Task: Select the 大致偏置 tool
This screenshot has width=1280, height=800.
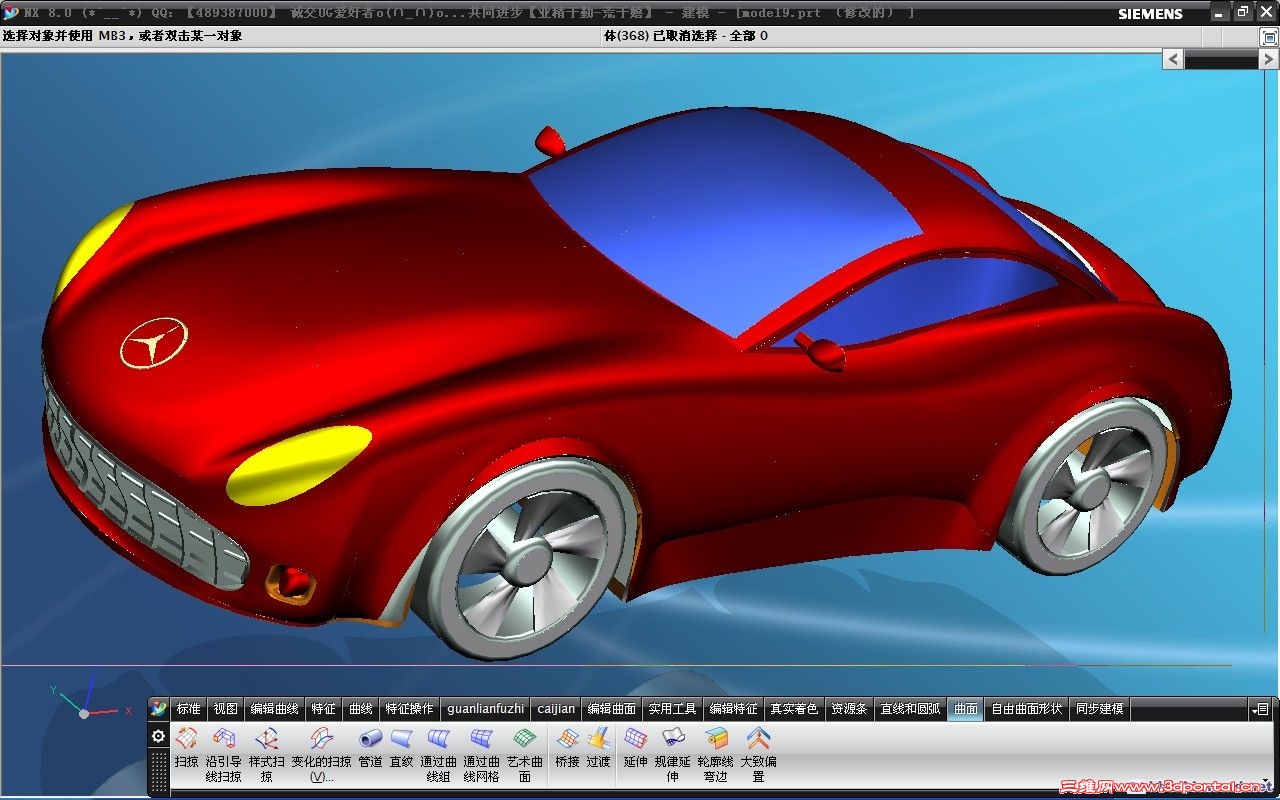Action: click(x=758, y=753)
